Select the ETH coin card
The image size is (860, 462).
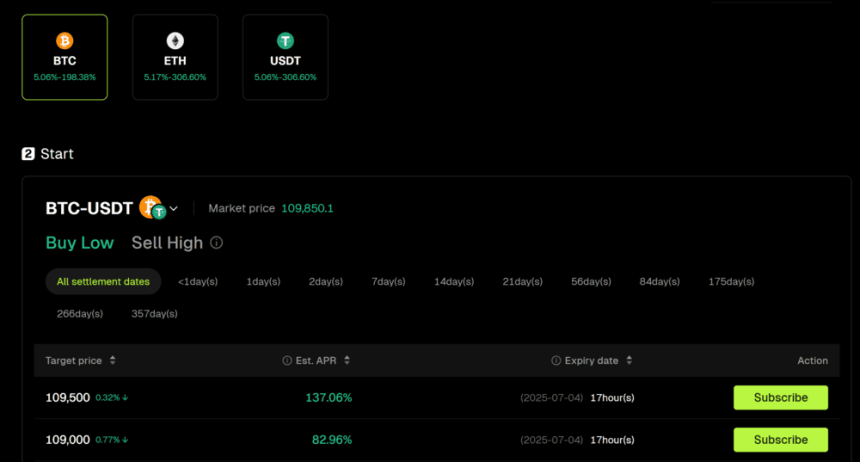click(x=175, y=57)
